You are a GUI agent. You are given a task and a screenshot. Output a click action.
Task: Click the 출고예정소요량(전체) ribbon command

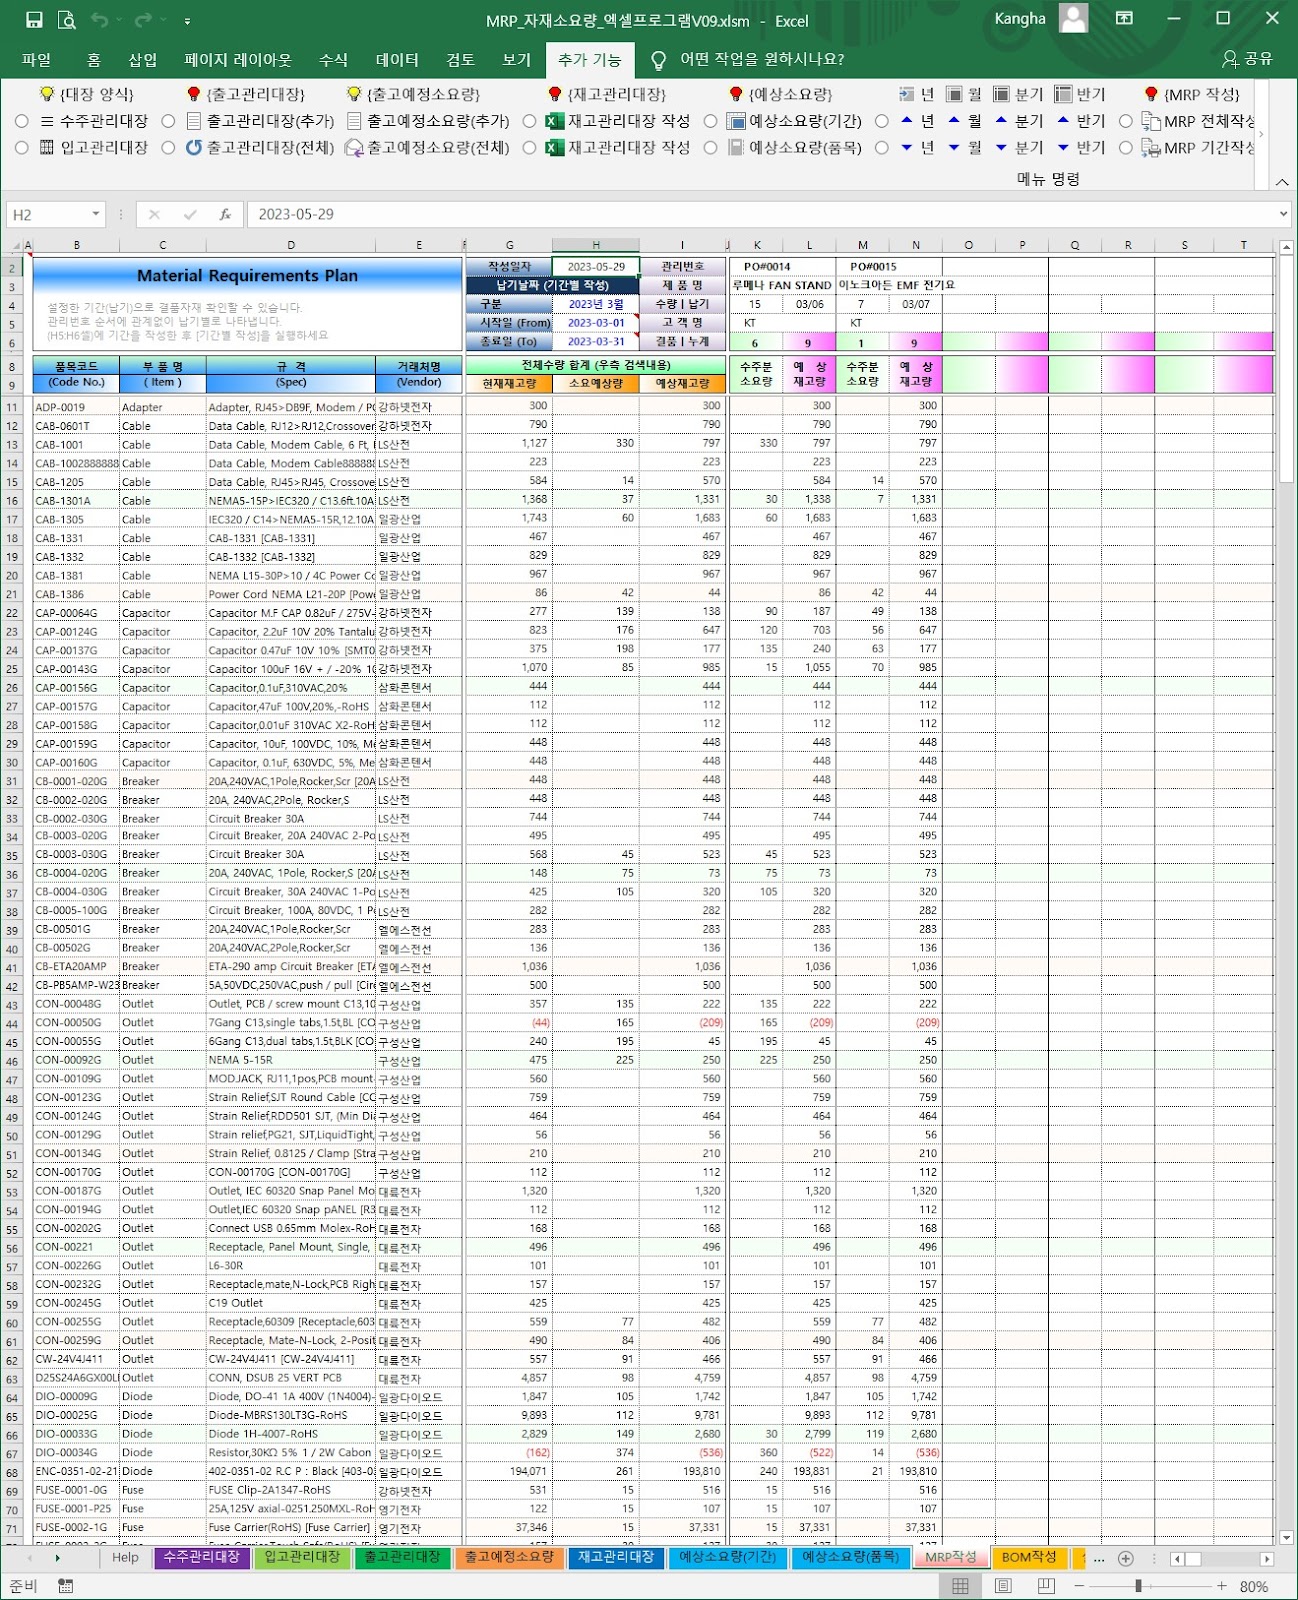428,147
